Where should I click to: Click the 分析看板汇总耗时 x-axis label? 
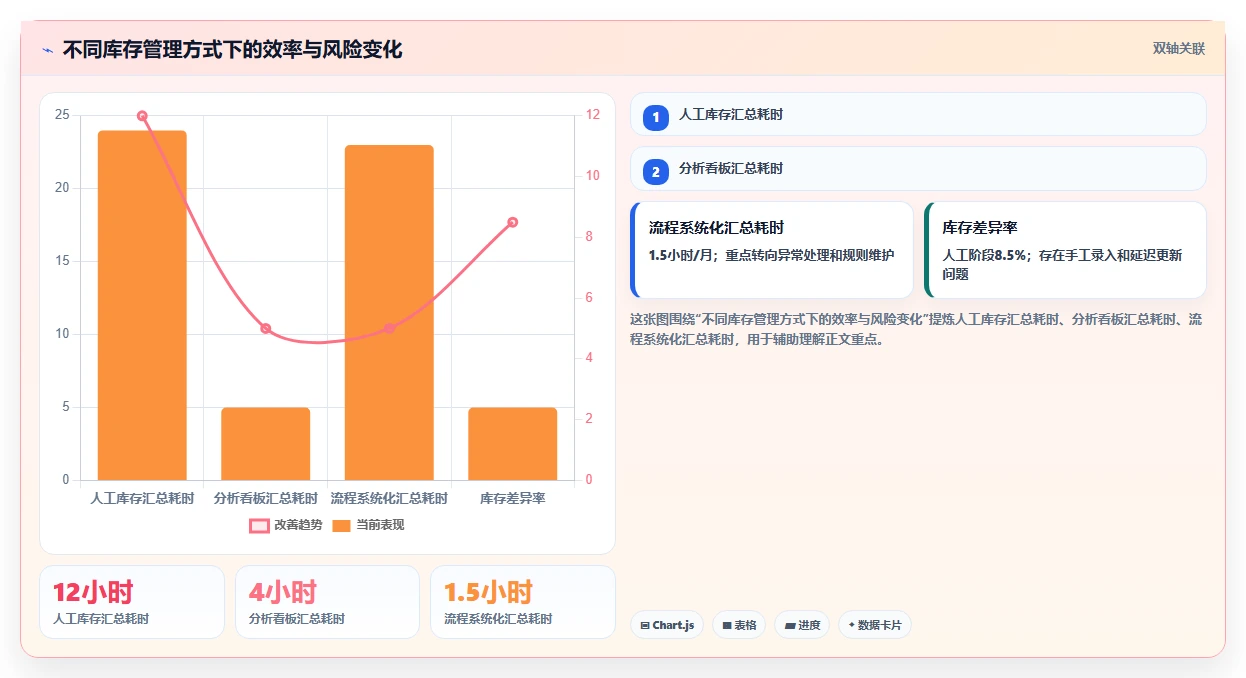[266, 498]
